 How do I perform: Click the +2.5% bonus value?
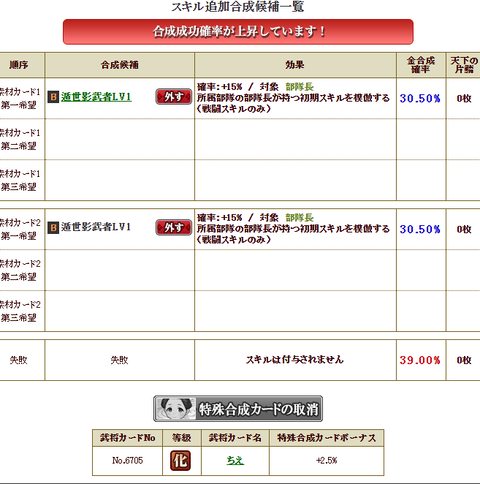(x=327, y=461)
